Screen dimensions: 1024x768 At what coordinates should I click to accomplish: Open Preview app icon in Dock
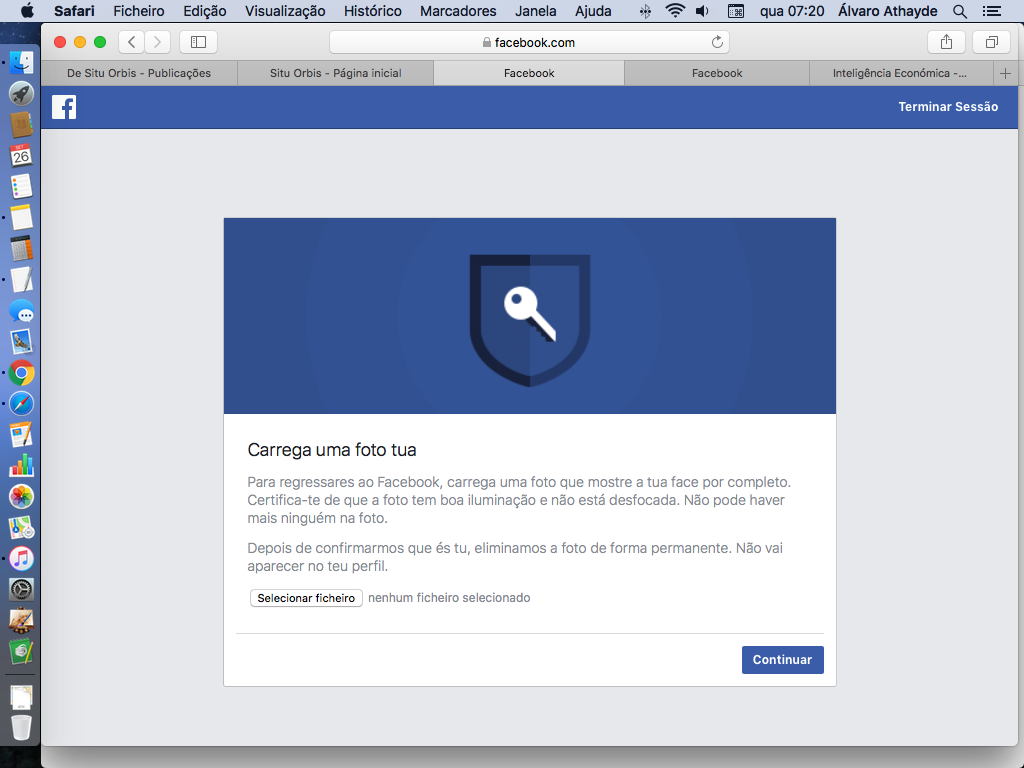[x=22, y=342]
